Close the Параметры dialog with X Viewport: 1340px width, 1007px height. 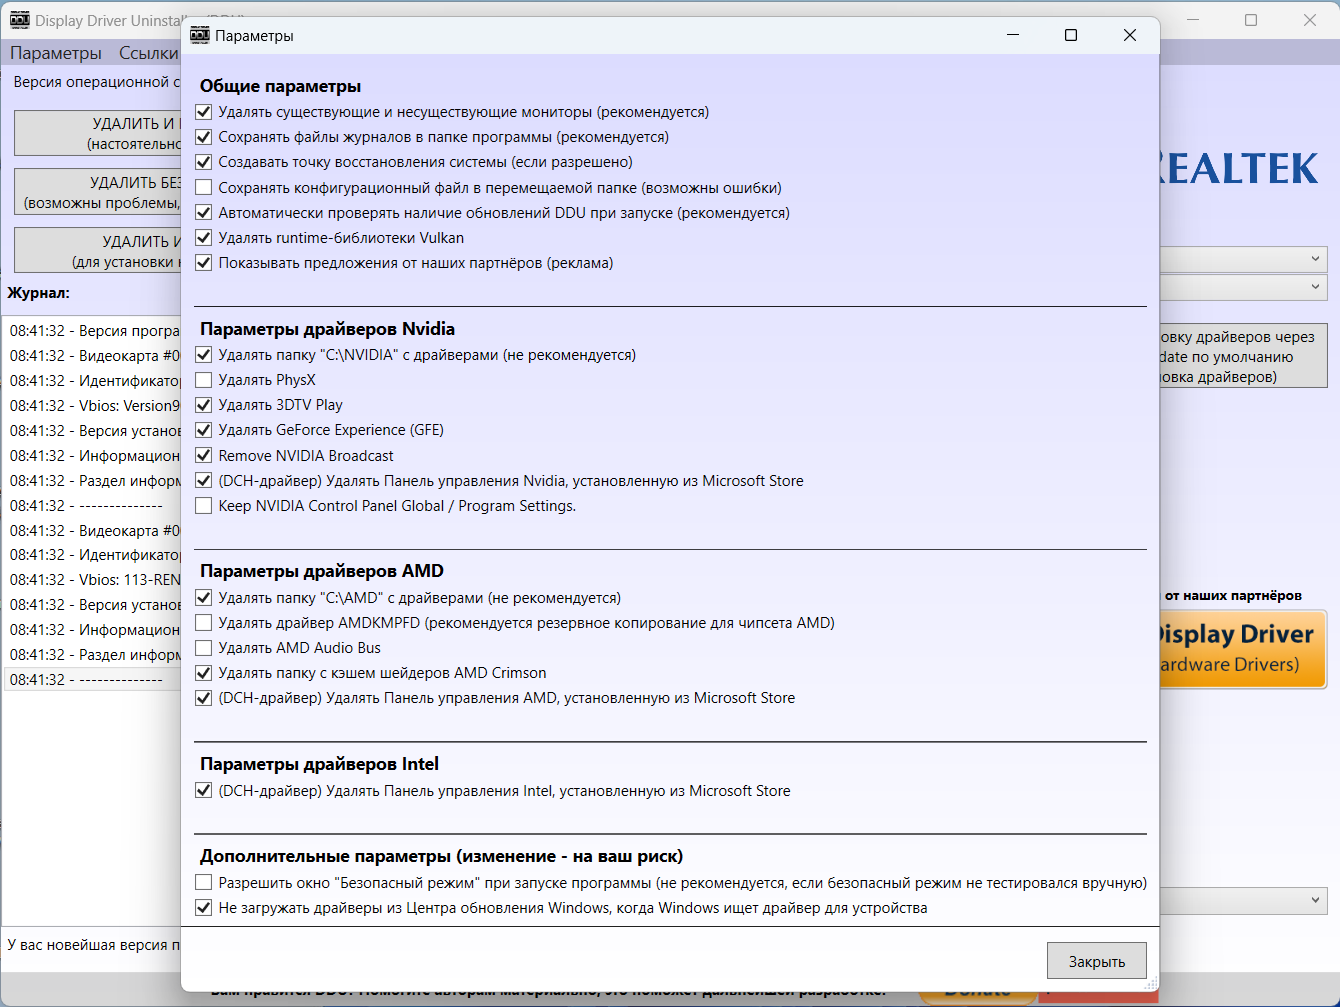coord(1130,35)
